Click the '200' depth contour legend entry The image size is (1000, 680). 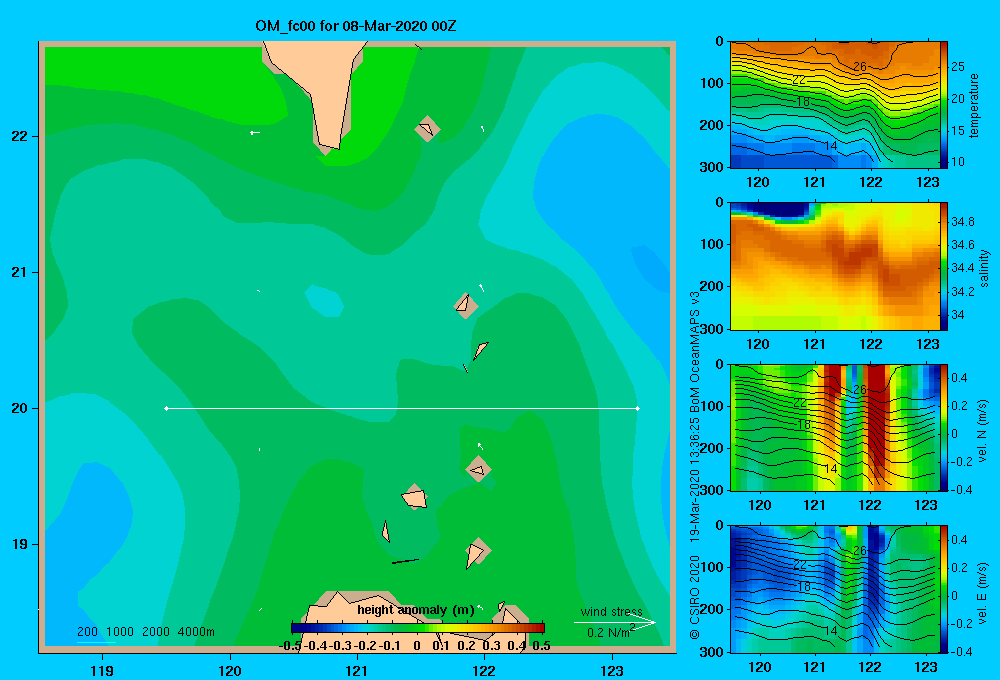click(x=87, y=632)
